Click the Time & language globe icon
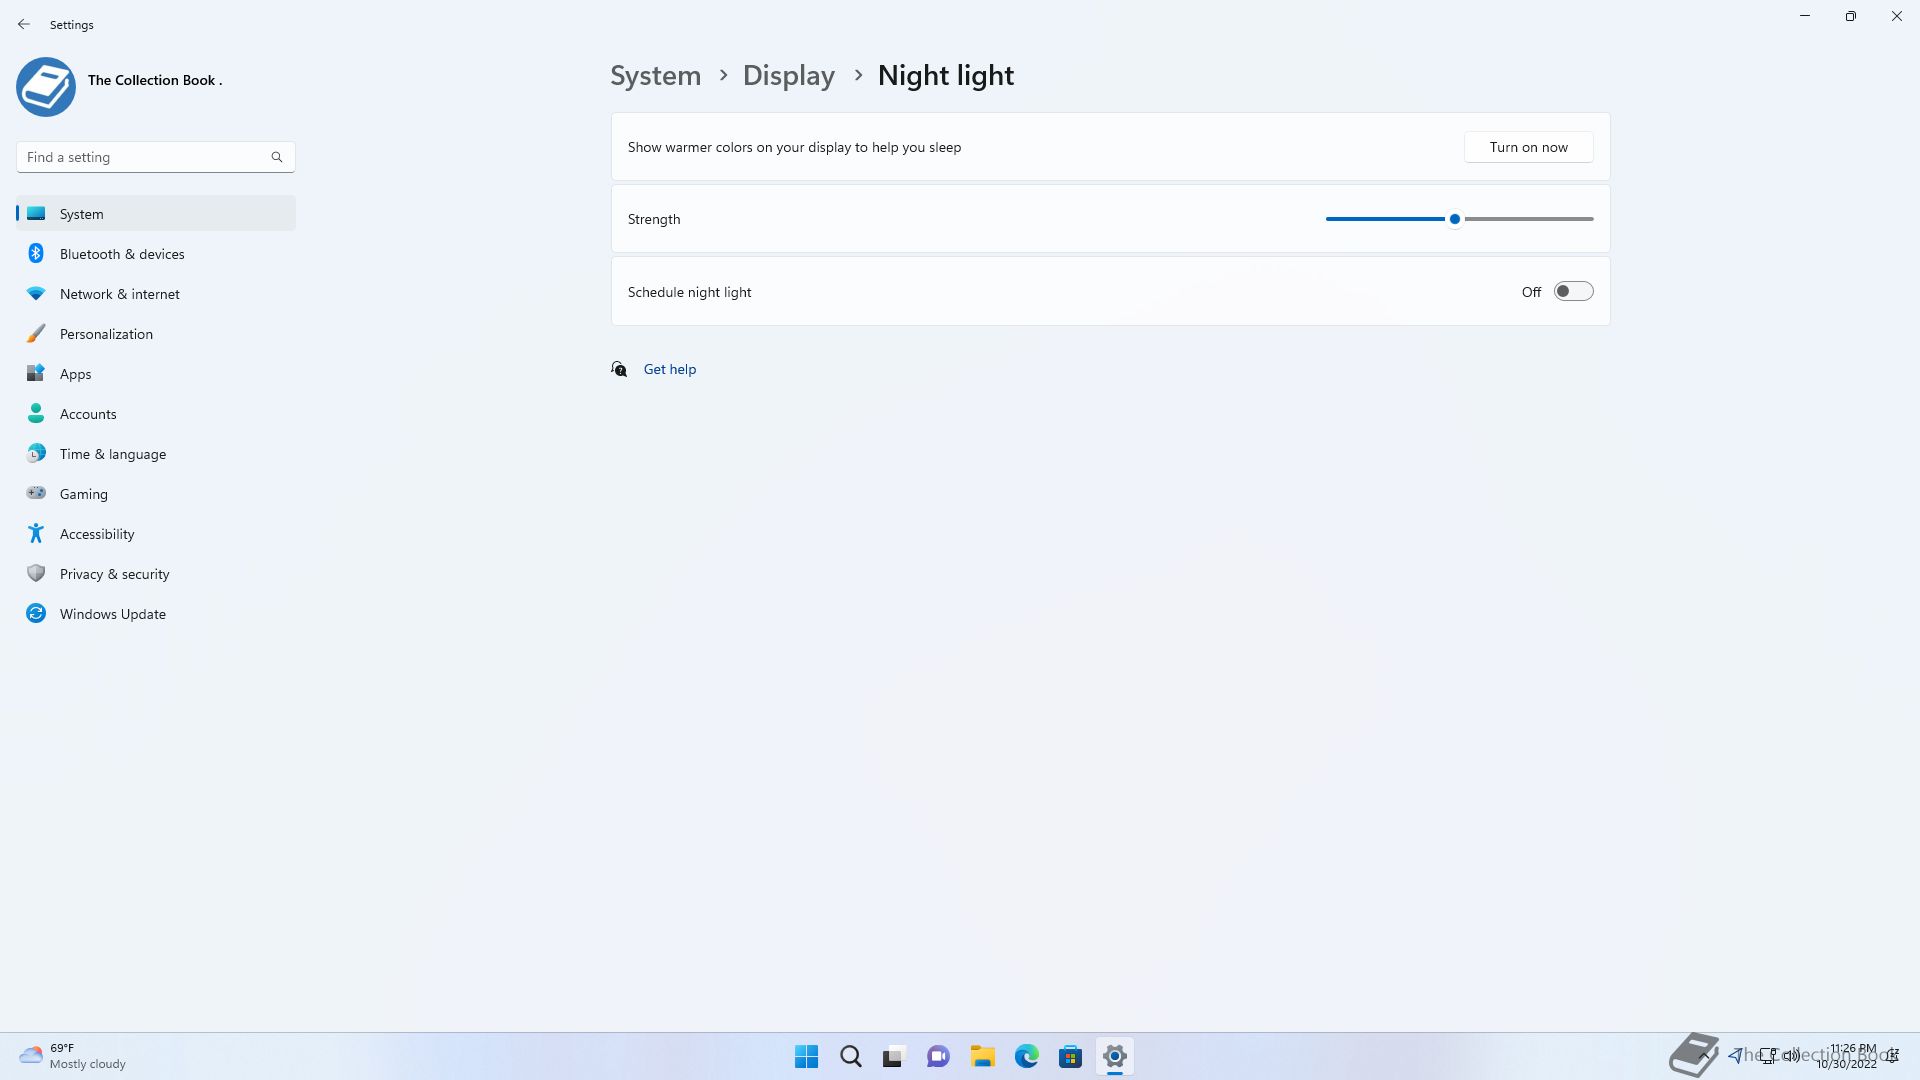 36,453
